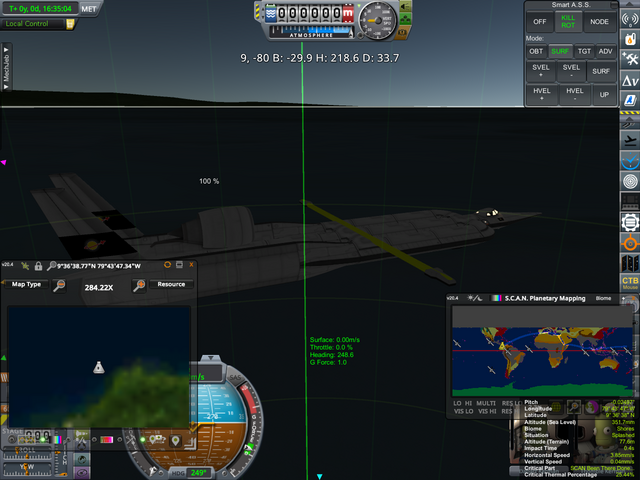Toggle VIS HI scanner overlay
Image resolution: width=640 pixels, height=480 pixels.
pos(487,411)
